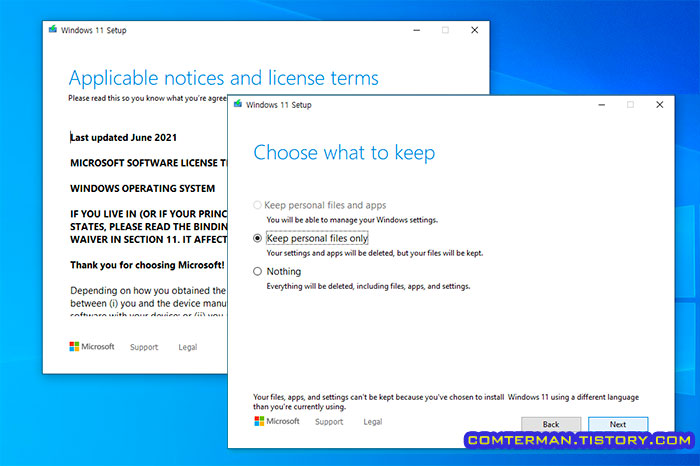Click the 'WINDOWS OPERATING SYSTEM' heading
The height and width of the screenshot is (466, 700).
tap(142, 188)
